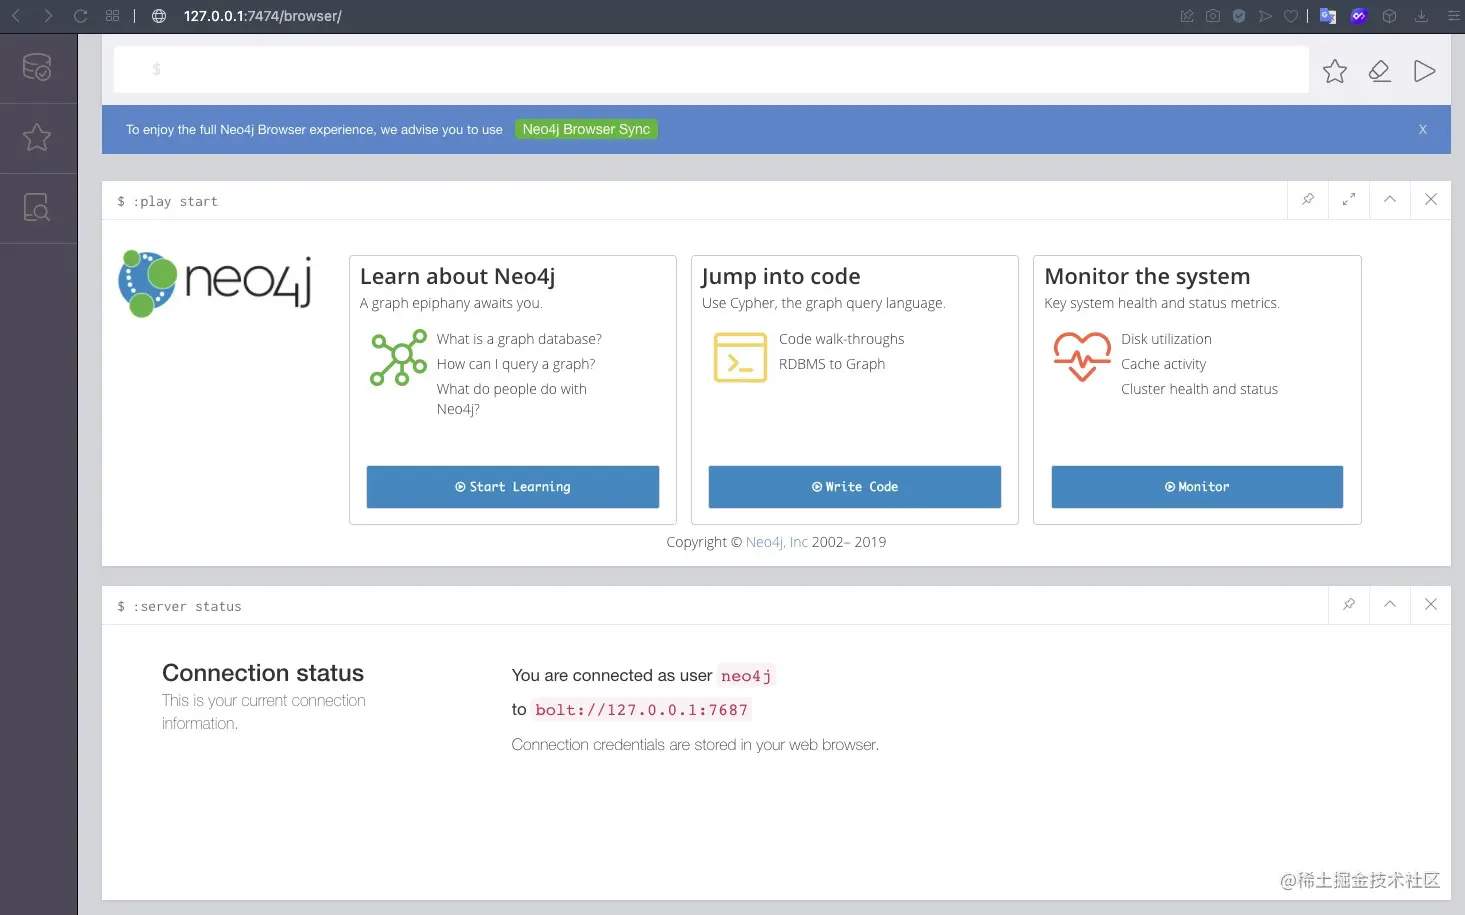Run the query with the play icon
This screenshot has width=1465, height=915.
(x=1425, y=71)
